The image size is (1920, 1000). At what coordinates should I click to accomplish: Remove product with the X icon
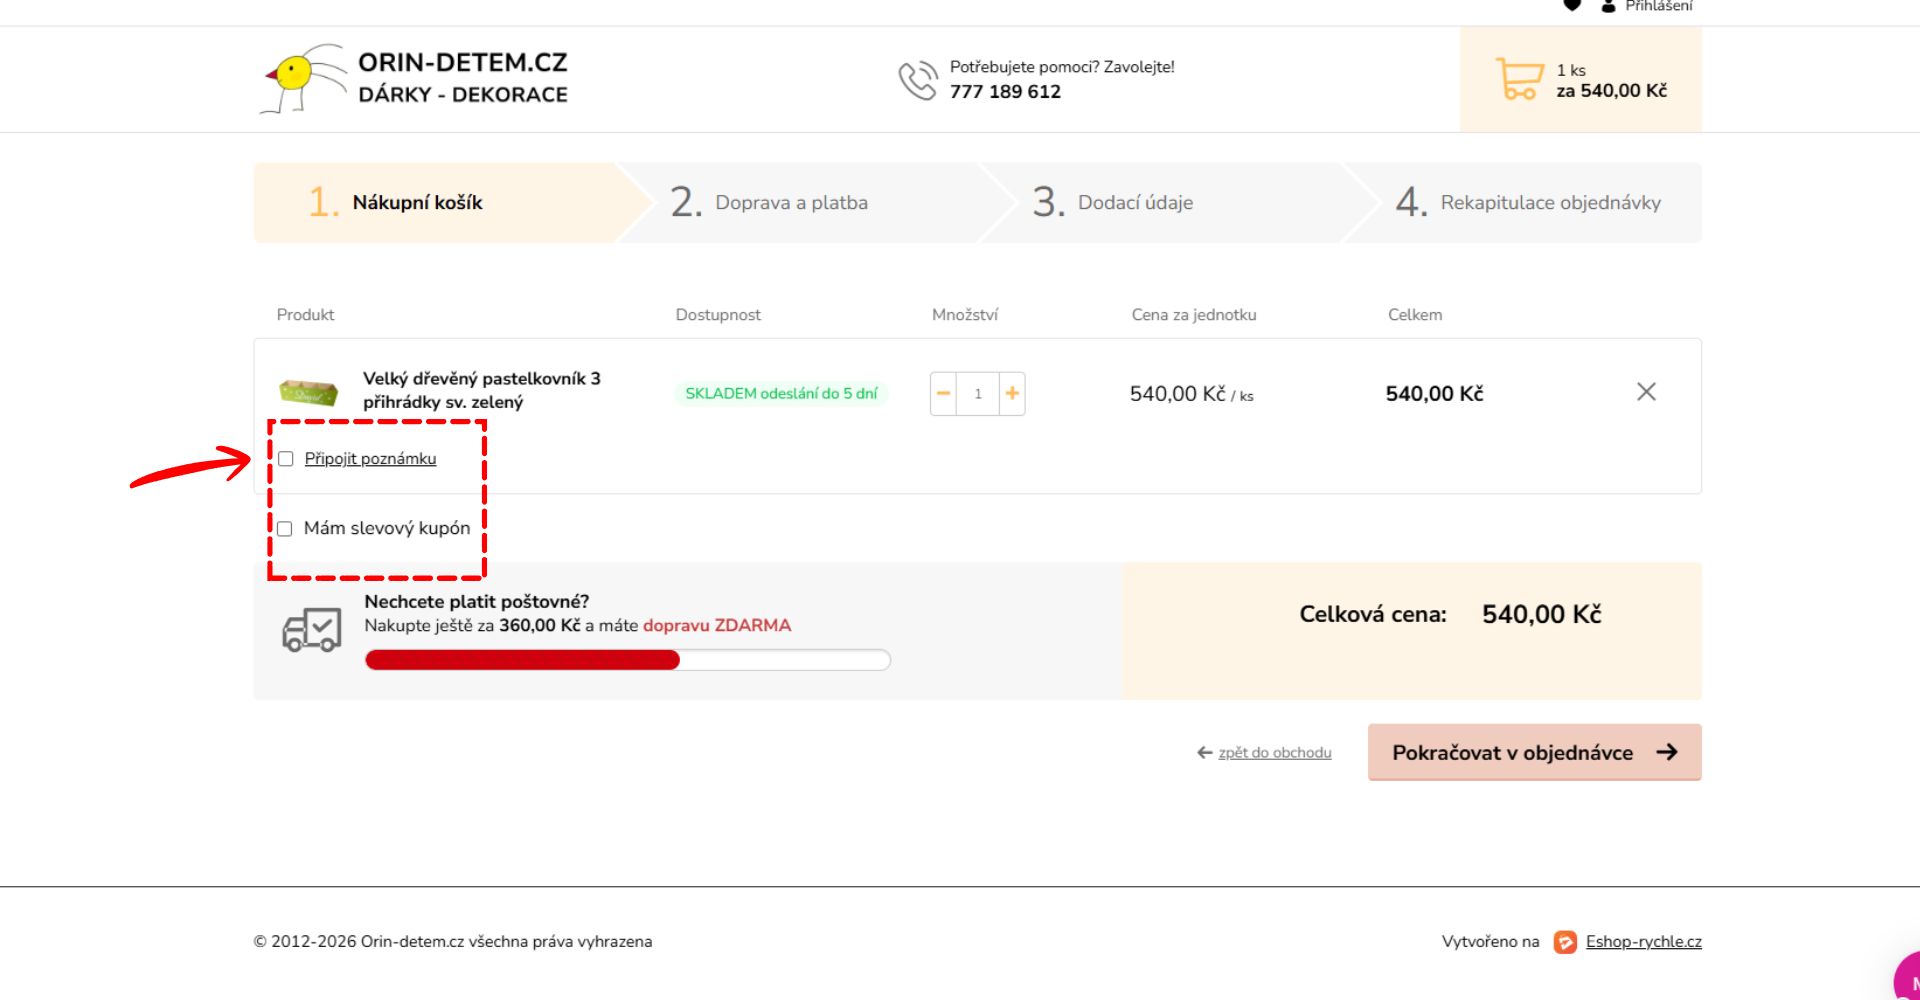click(1646, 392)
